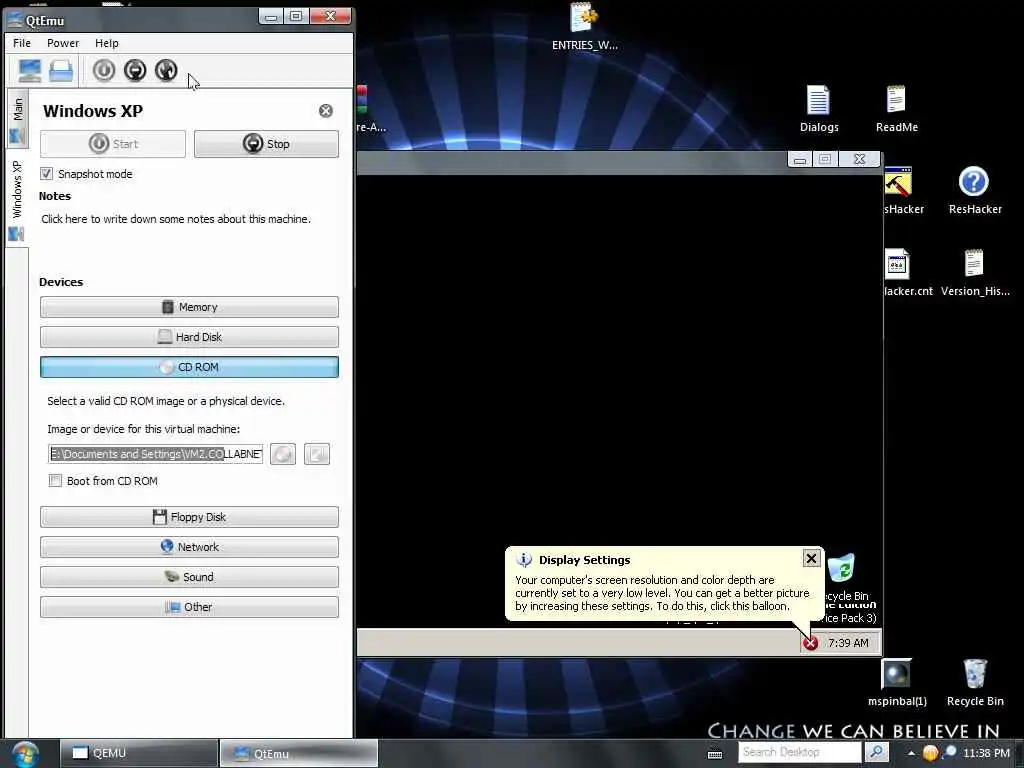Toggle the Snapshot mode checkbox
This screenshot has height=768, width=1024.
[x=46, y=174]
